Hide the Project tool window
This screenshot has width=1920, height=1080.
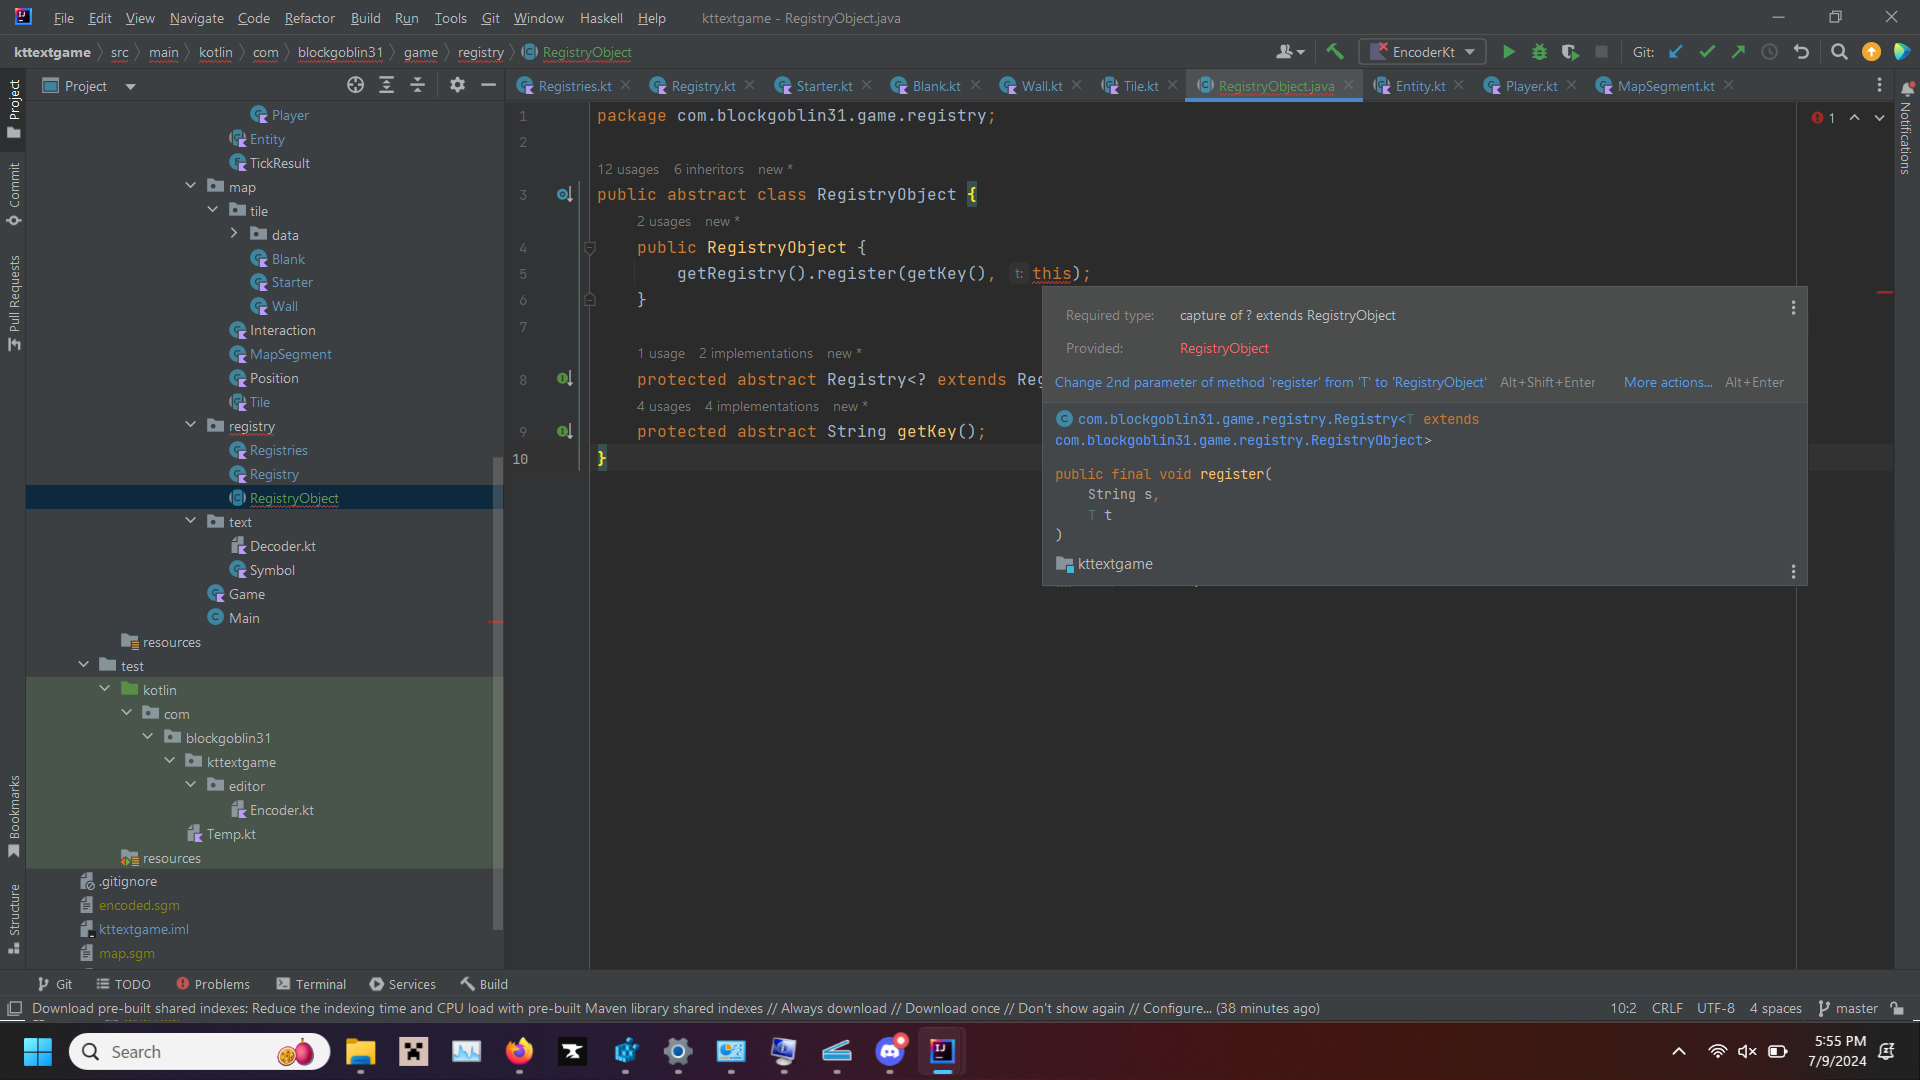[488, 86]
